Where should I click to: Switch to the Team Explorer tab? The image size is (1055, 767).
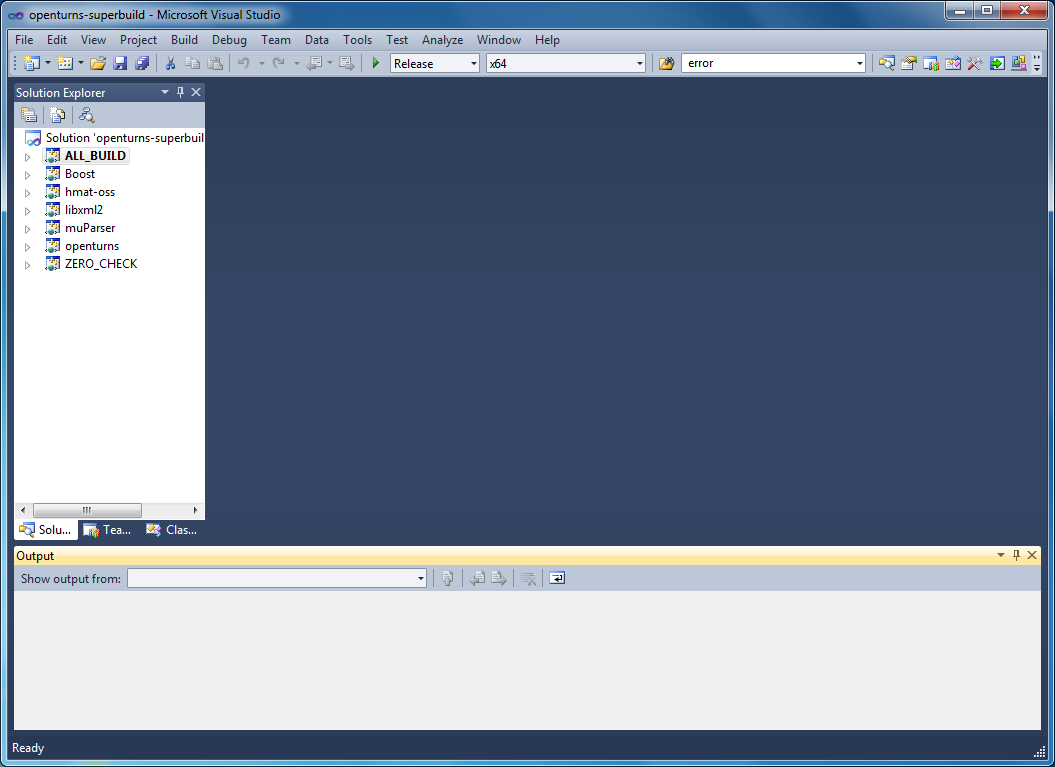107,530
